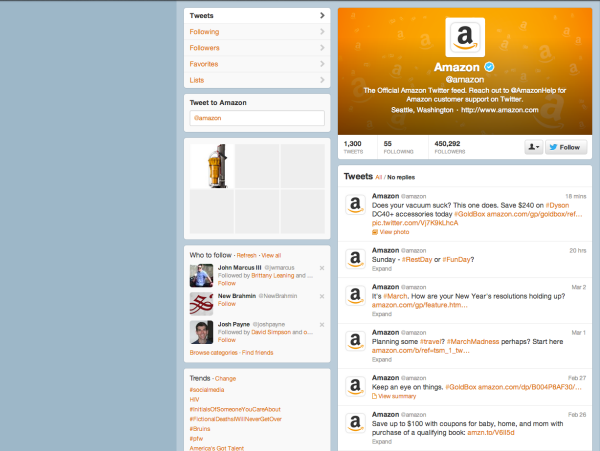Viewport: 600px width, 451px height.
Task: Expand the Sunday RestDay tweet
Action: coord(383,269)
